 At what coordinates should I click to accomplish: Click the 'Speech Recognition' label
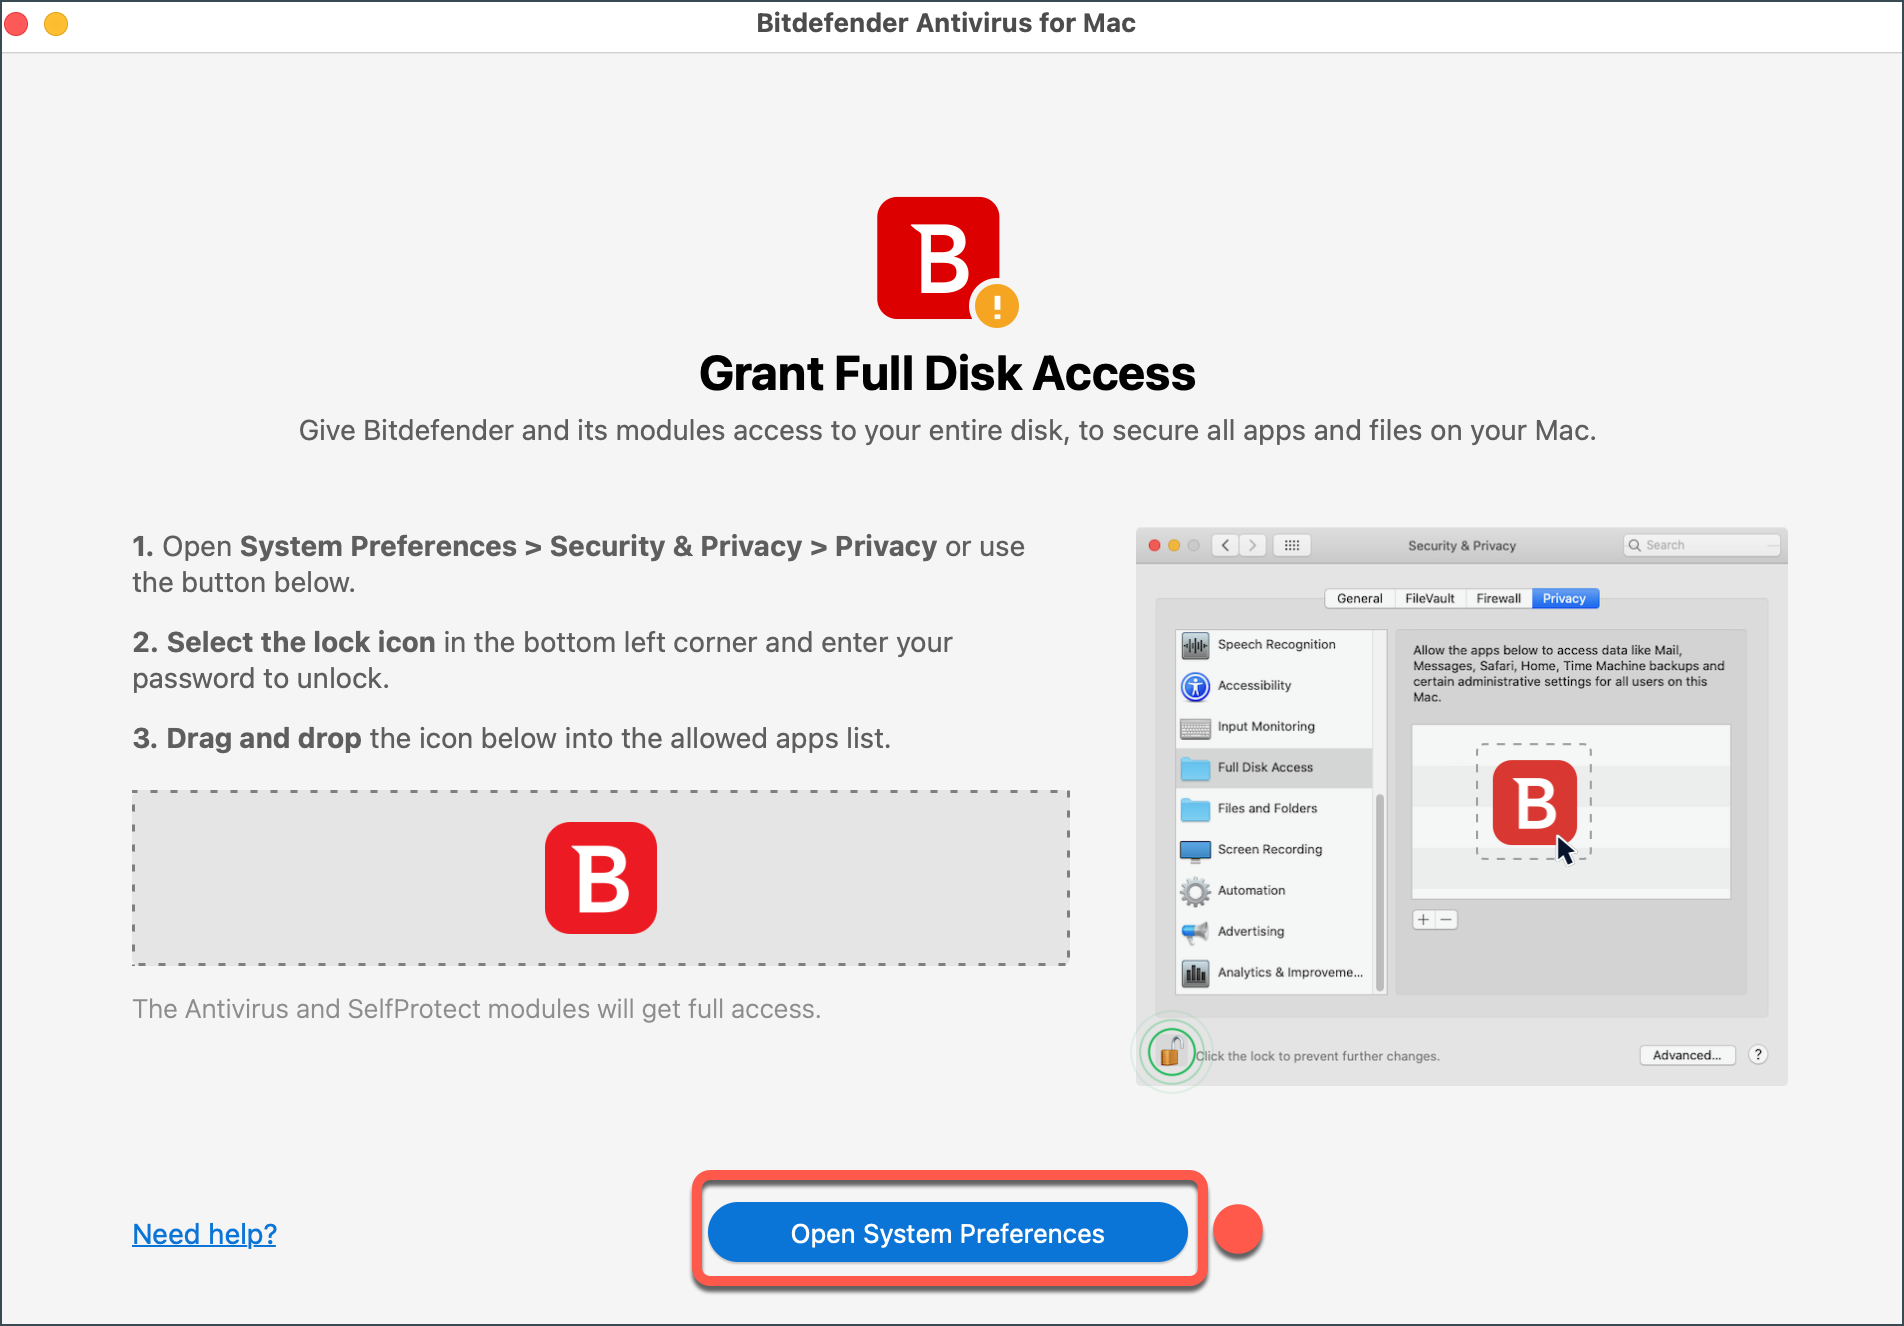tap(1276, 644)
